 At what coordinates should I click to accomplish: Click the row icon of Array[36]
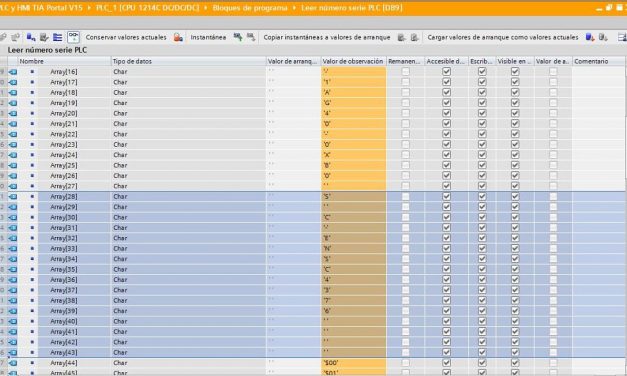(x=13, y=280)
